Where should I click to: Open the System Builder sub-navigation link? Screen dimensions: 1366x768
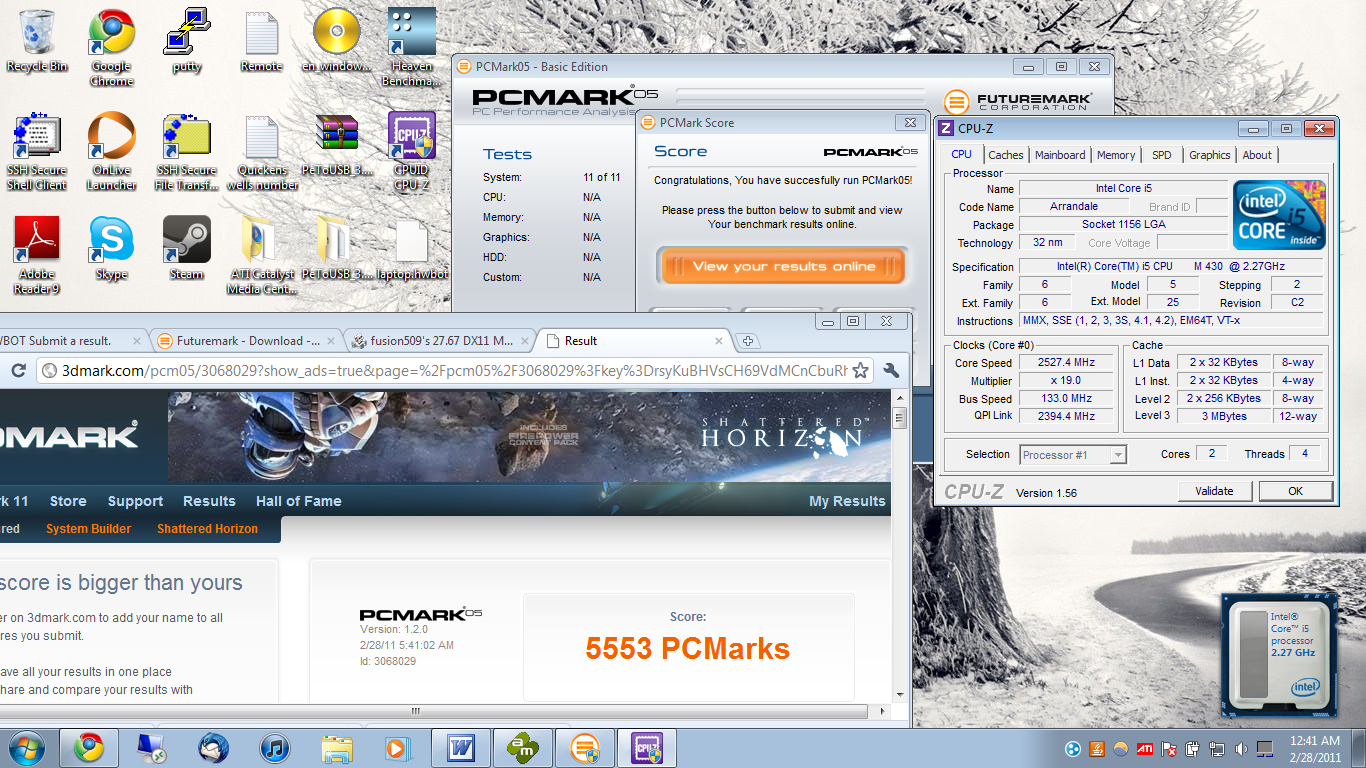tap(89, 529)
